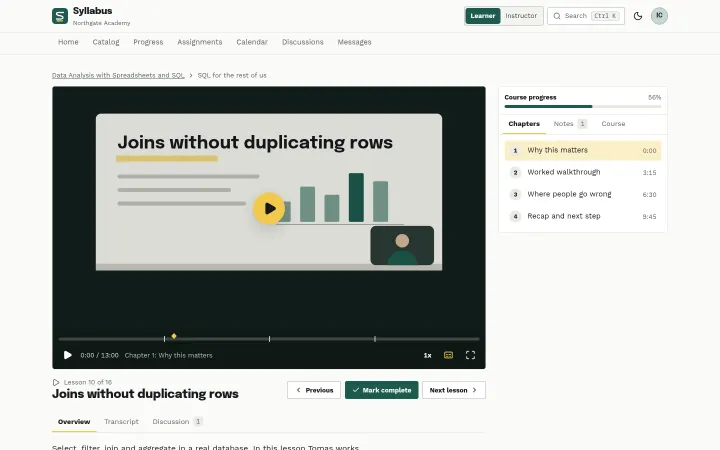Click the 9:45 timestamp
The height and width of the screenshot is (450, 720).
(649, 217)
